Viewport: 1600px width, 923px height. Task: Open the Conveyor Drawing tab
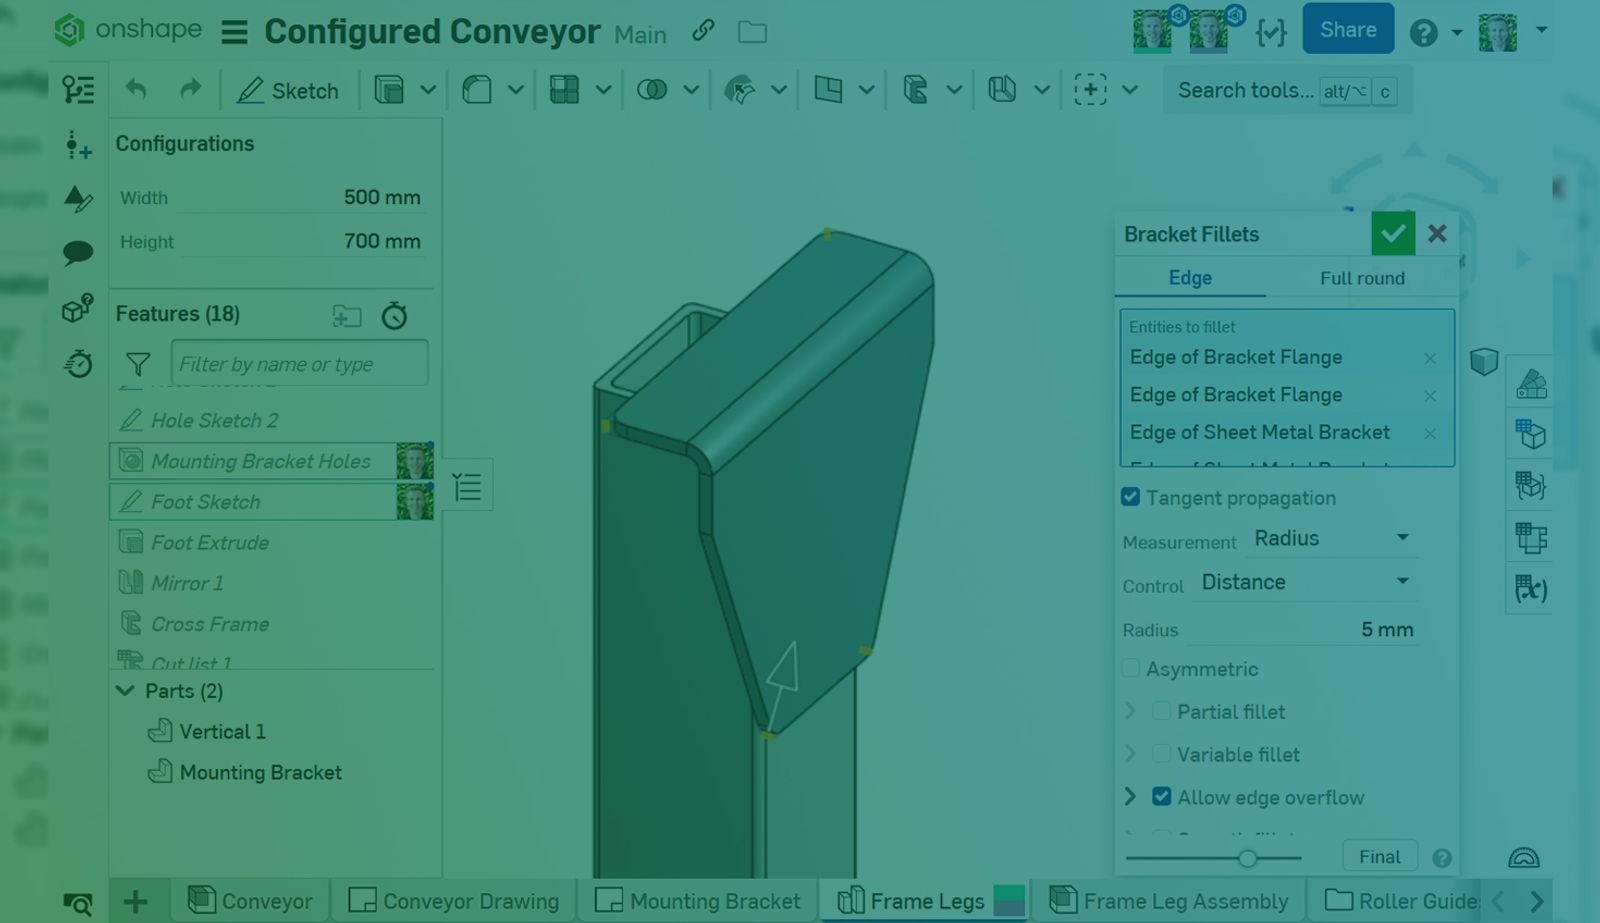pos(454,901)
